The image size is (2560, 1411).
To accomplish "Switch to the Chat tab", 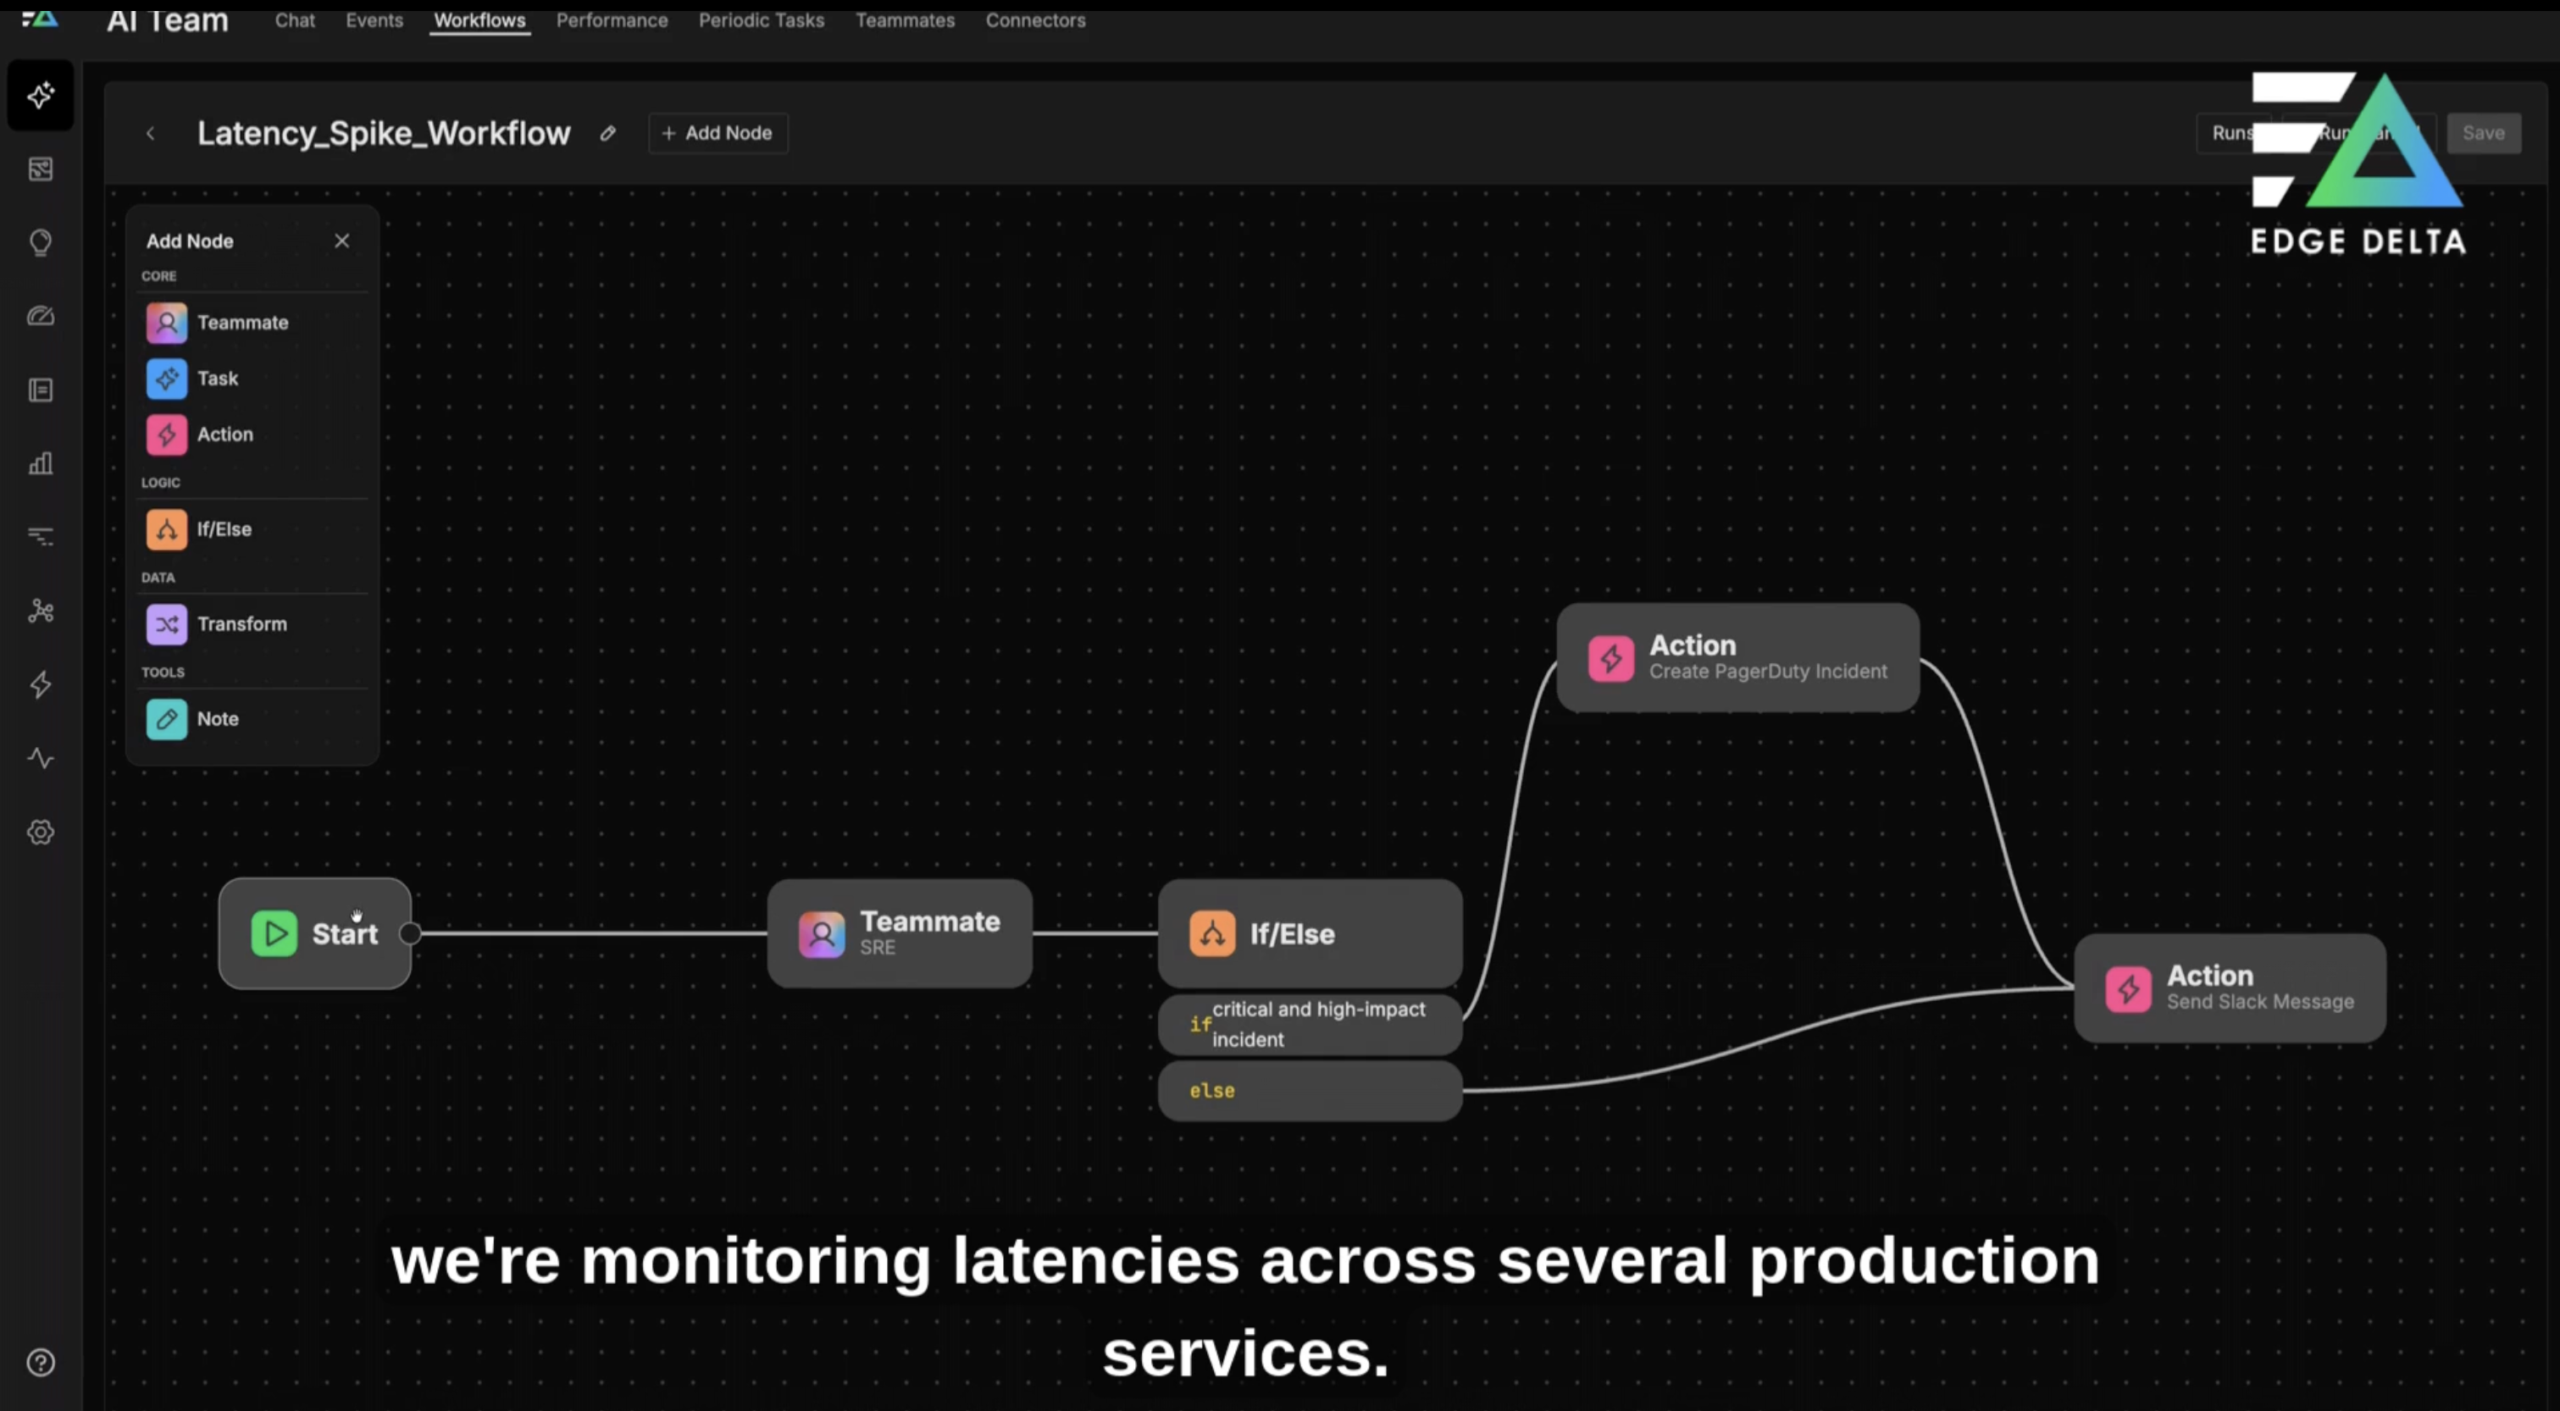I will pyautogui.click(x=294, y=20).
